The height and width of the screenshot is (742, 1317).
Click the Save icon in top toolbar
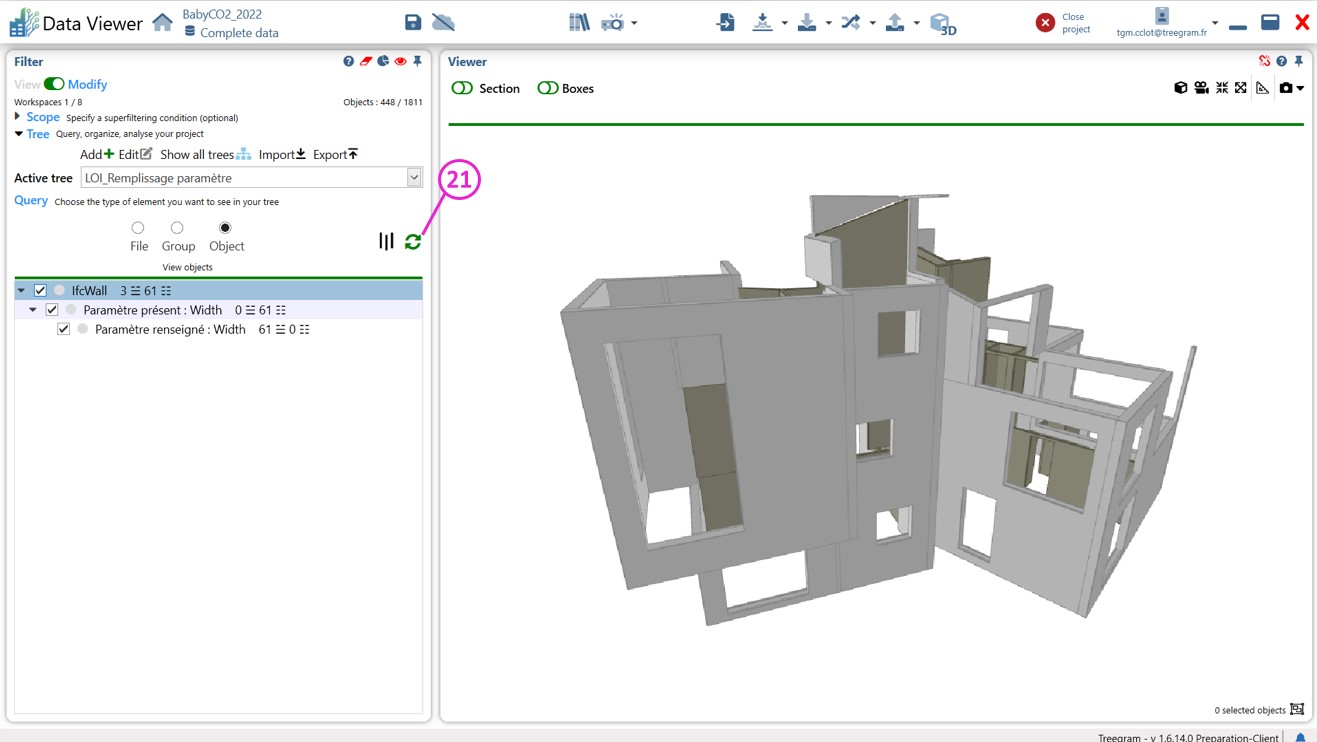[413, 22]
